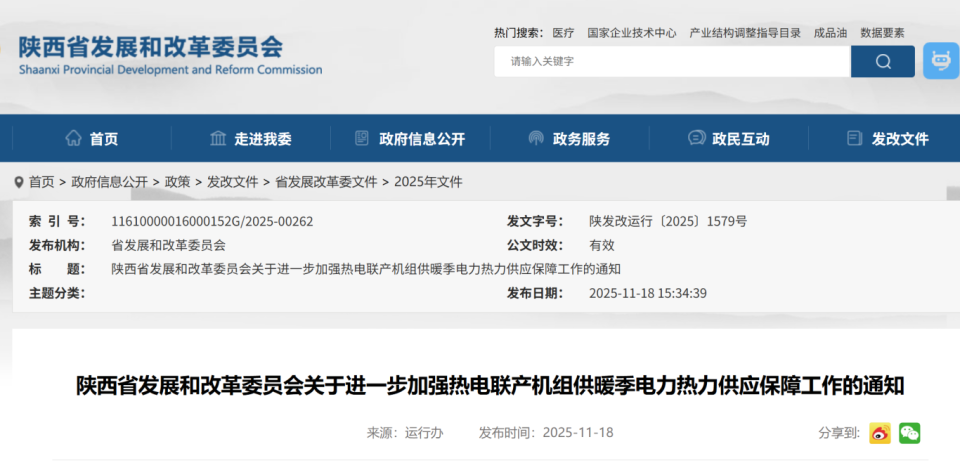
Task: Click hot search term 国家企业技术中心
Action: click(632, 33)
